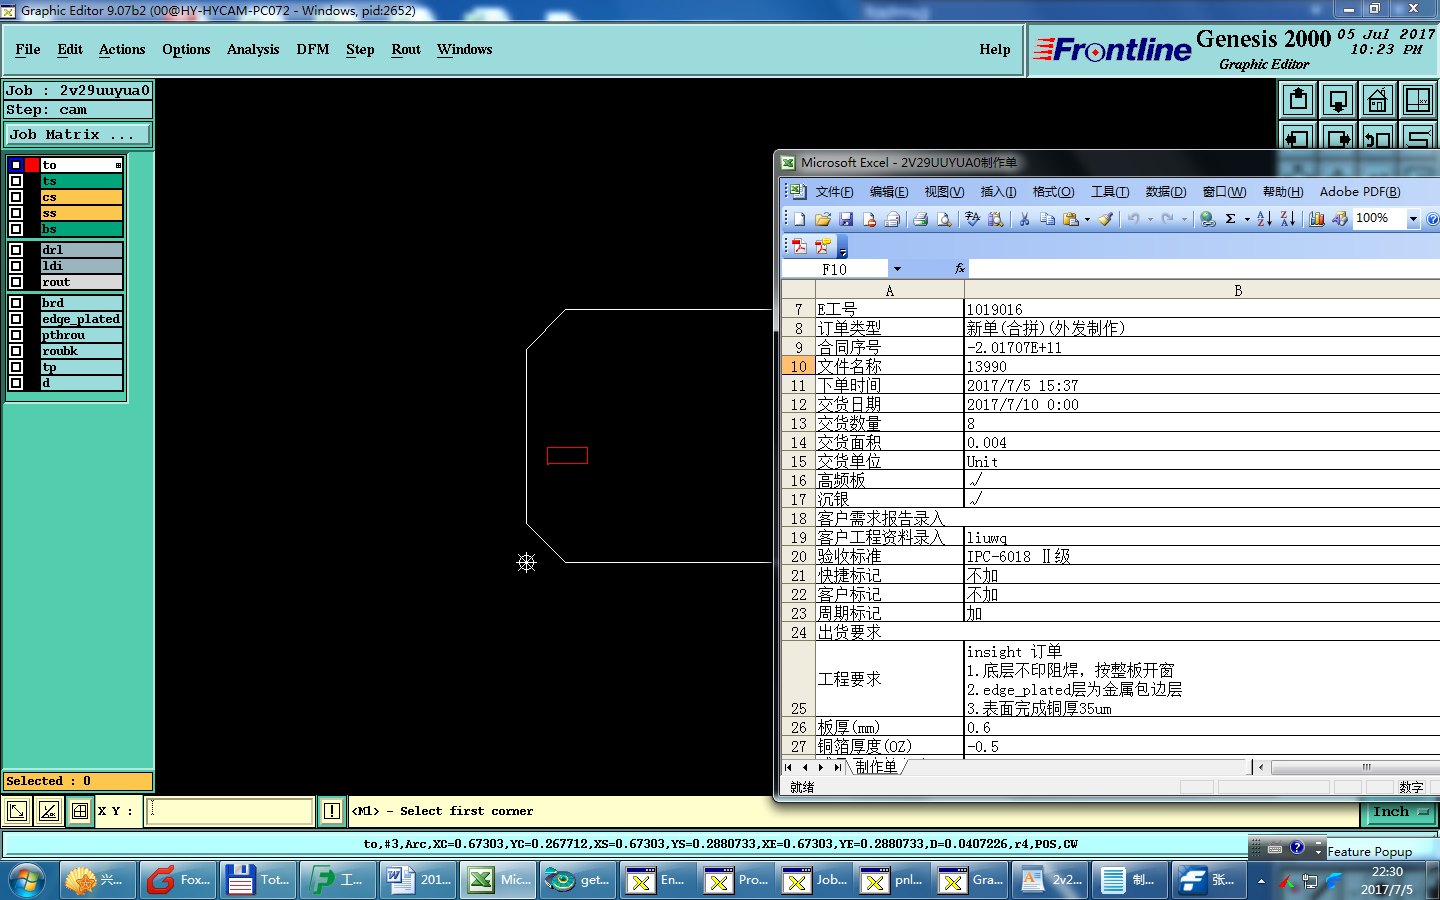Click the second Genesis top-right panel icon

(x=1338, y=100)
